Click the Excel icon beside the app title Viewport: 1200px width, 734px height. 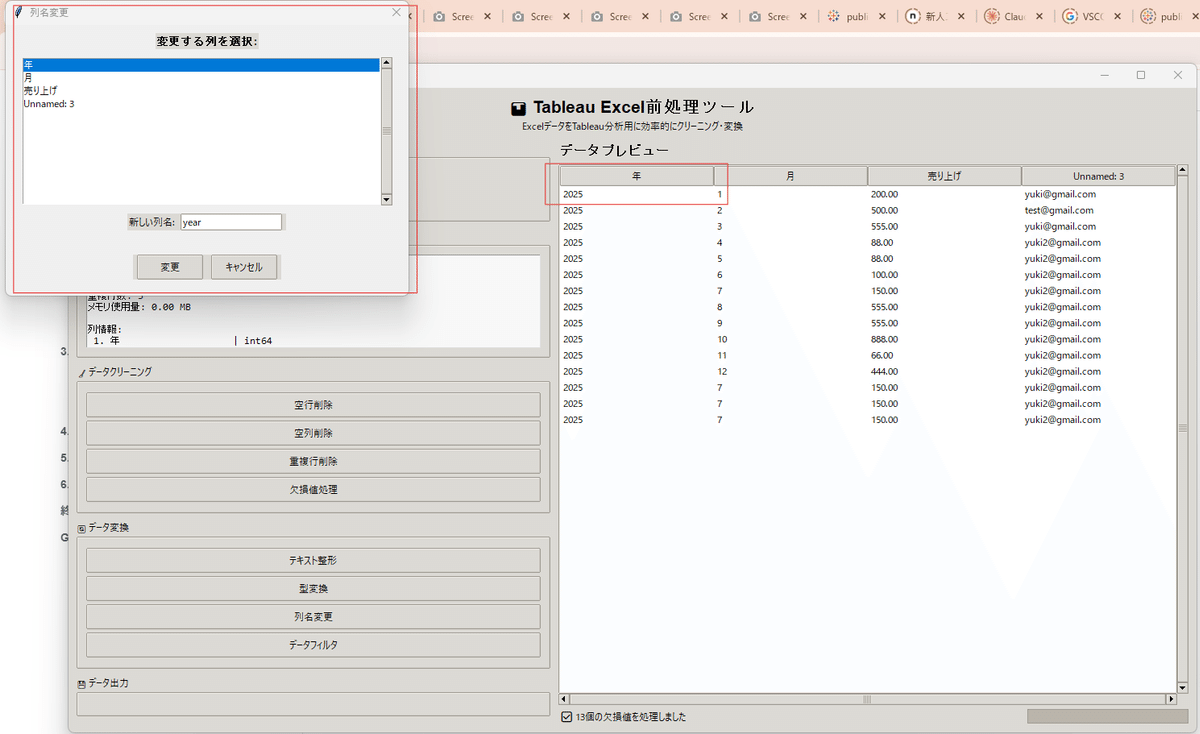pos(518,106)
